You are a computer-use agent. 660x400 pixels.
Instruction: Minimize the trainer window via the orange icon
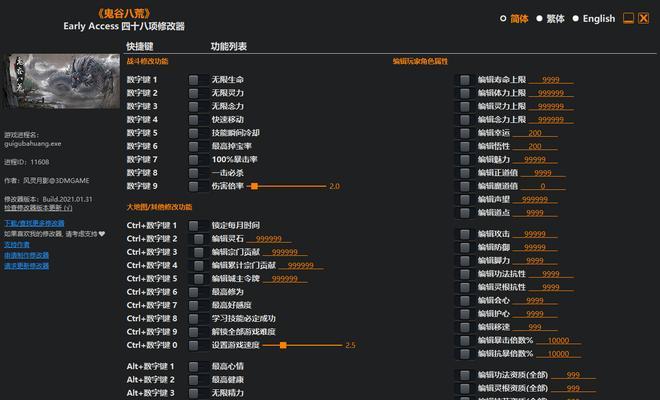628,18
